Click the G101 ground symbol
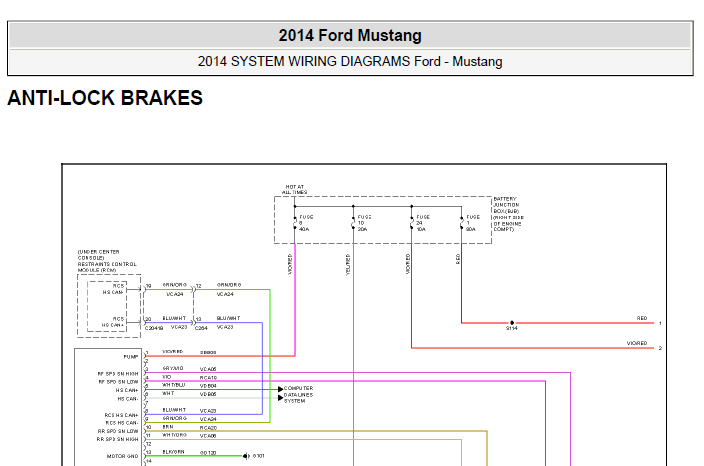This screenshot has width=704, height=466. click(x=246, y=456)
